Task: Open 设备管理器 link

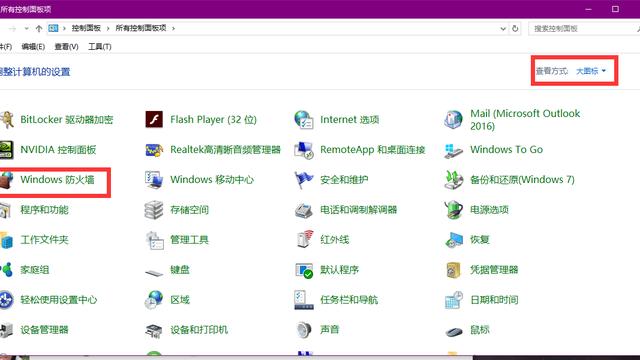Action: click(x=44, y=330)
